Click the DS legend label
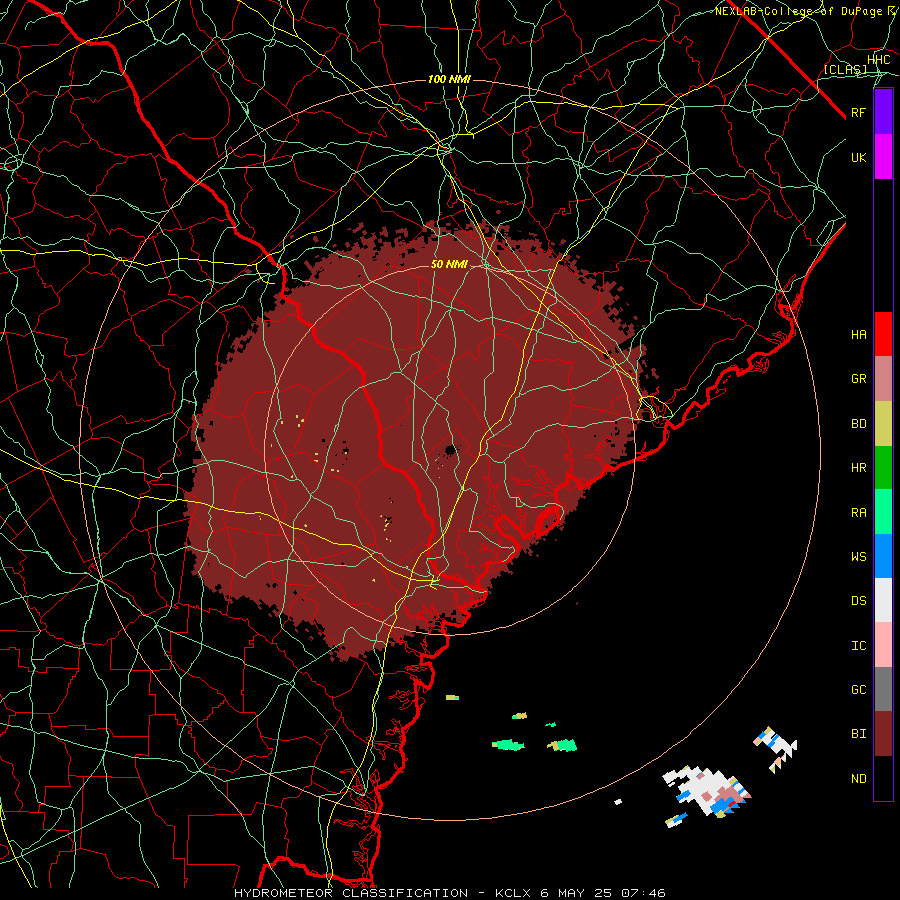This screenshot has width=900, height=900. click(858, 600)
